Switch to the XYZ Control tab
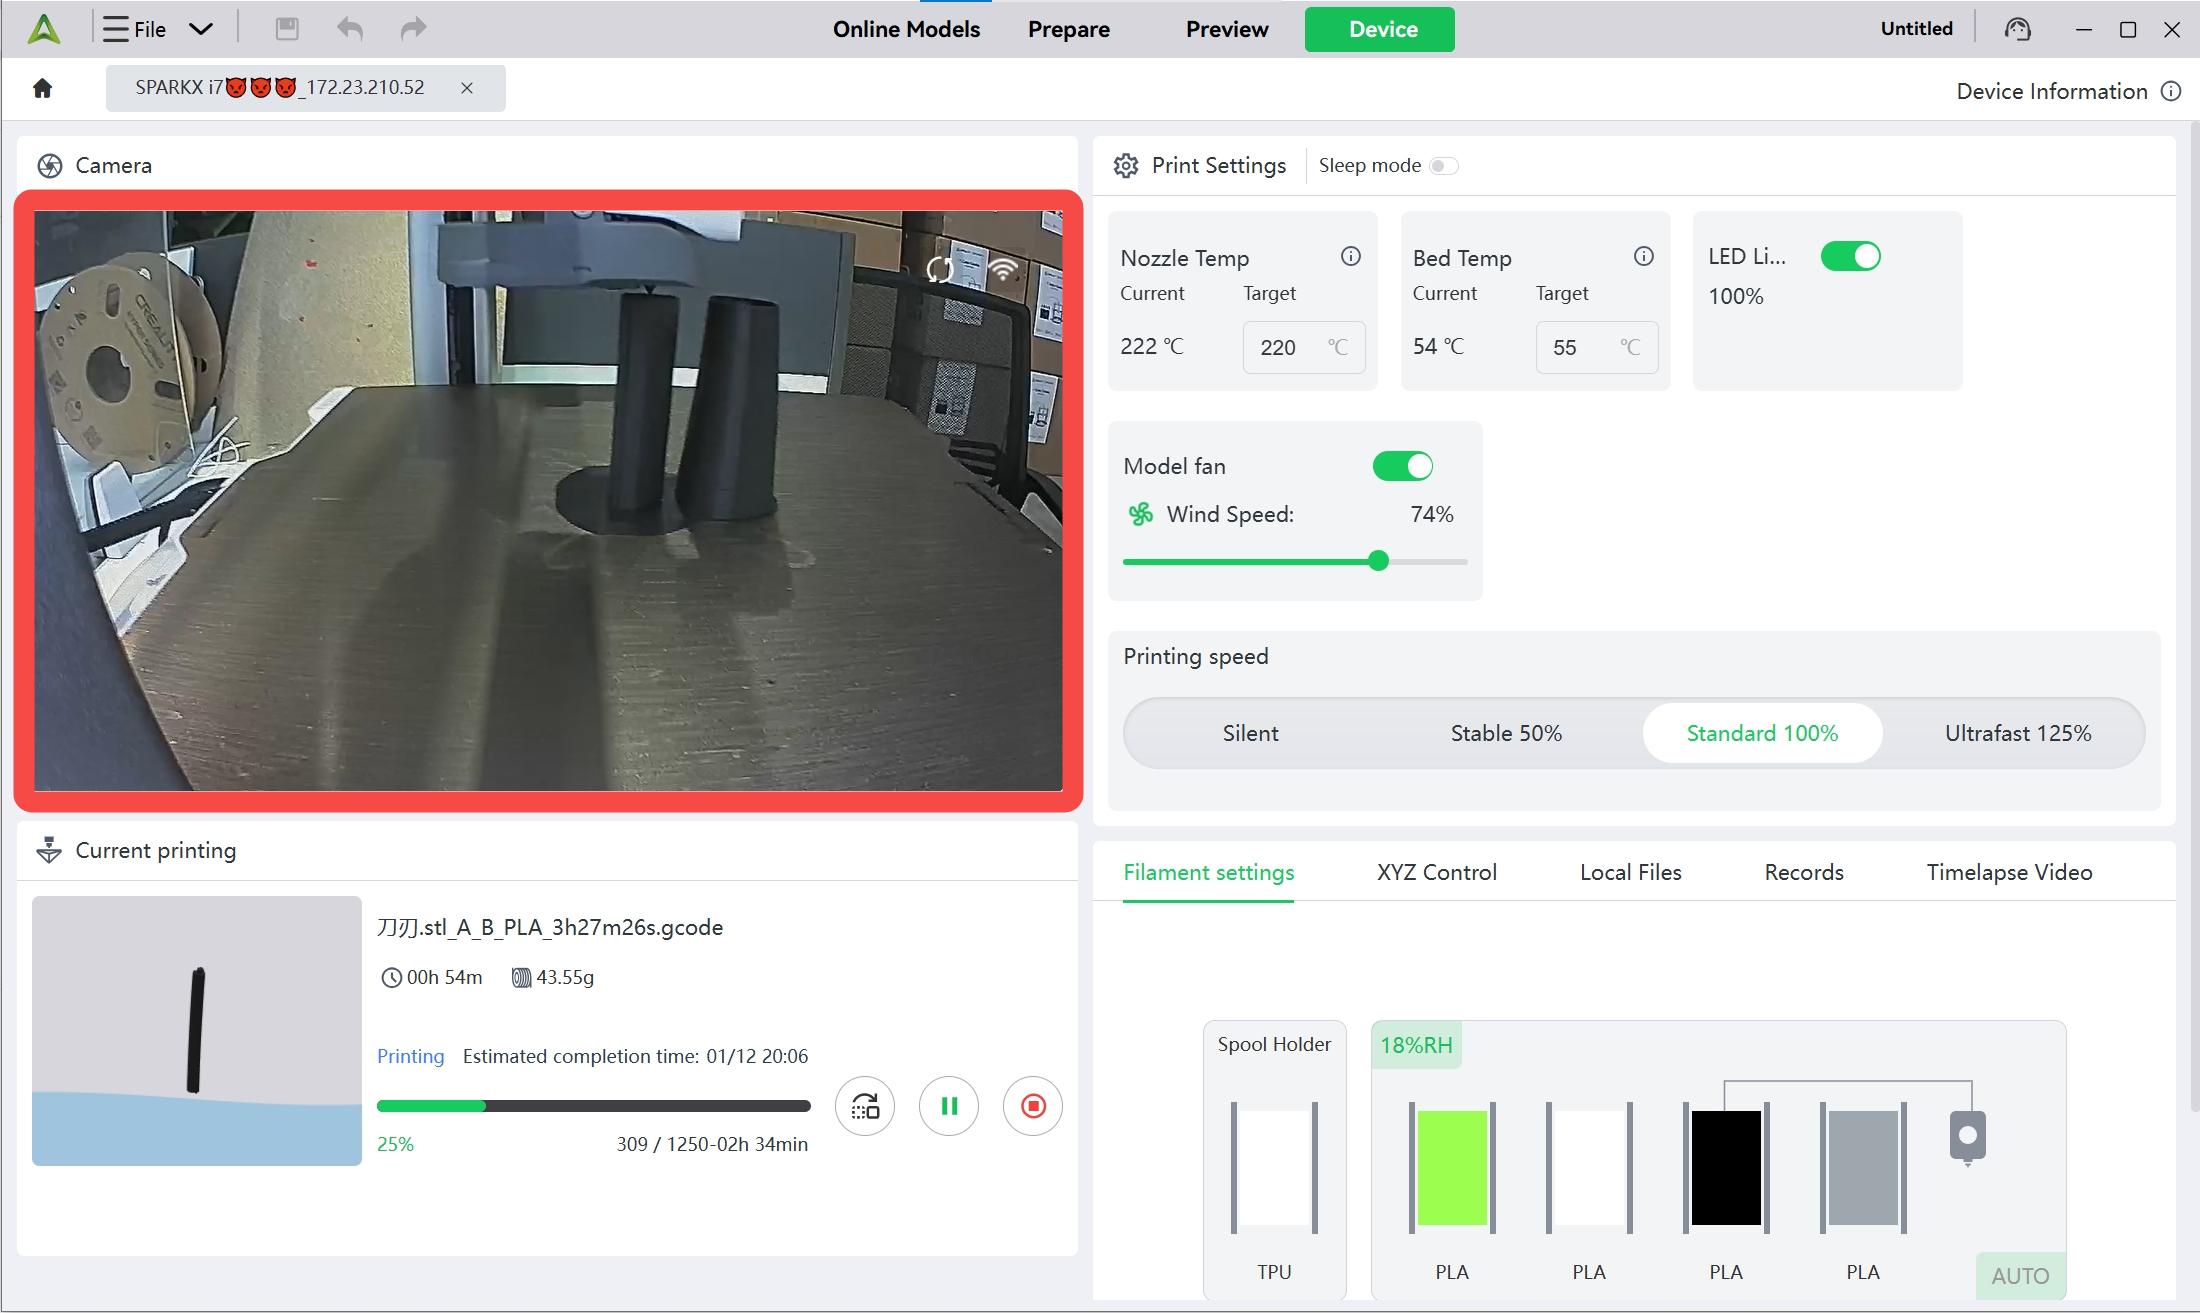This screenshot has height=1313, width=2200. click(x=1436, y=872)
